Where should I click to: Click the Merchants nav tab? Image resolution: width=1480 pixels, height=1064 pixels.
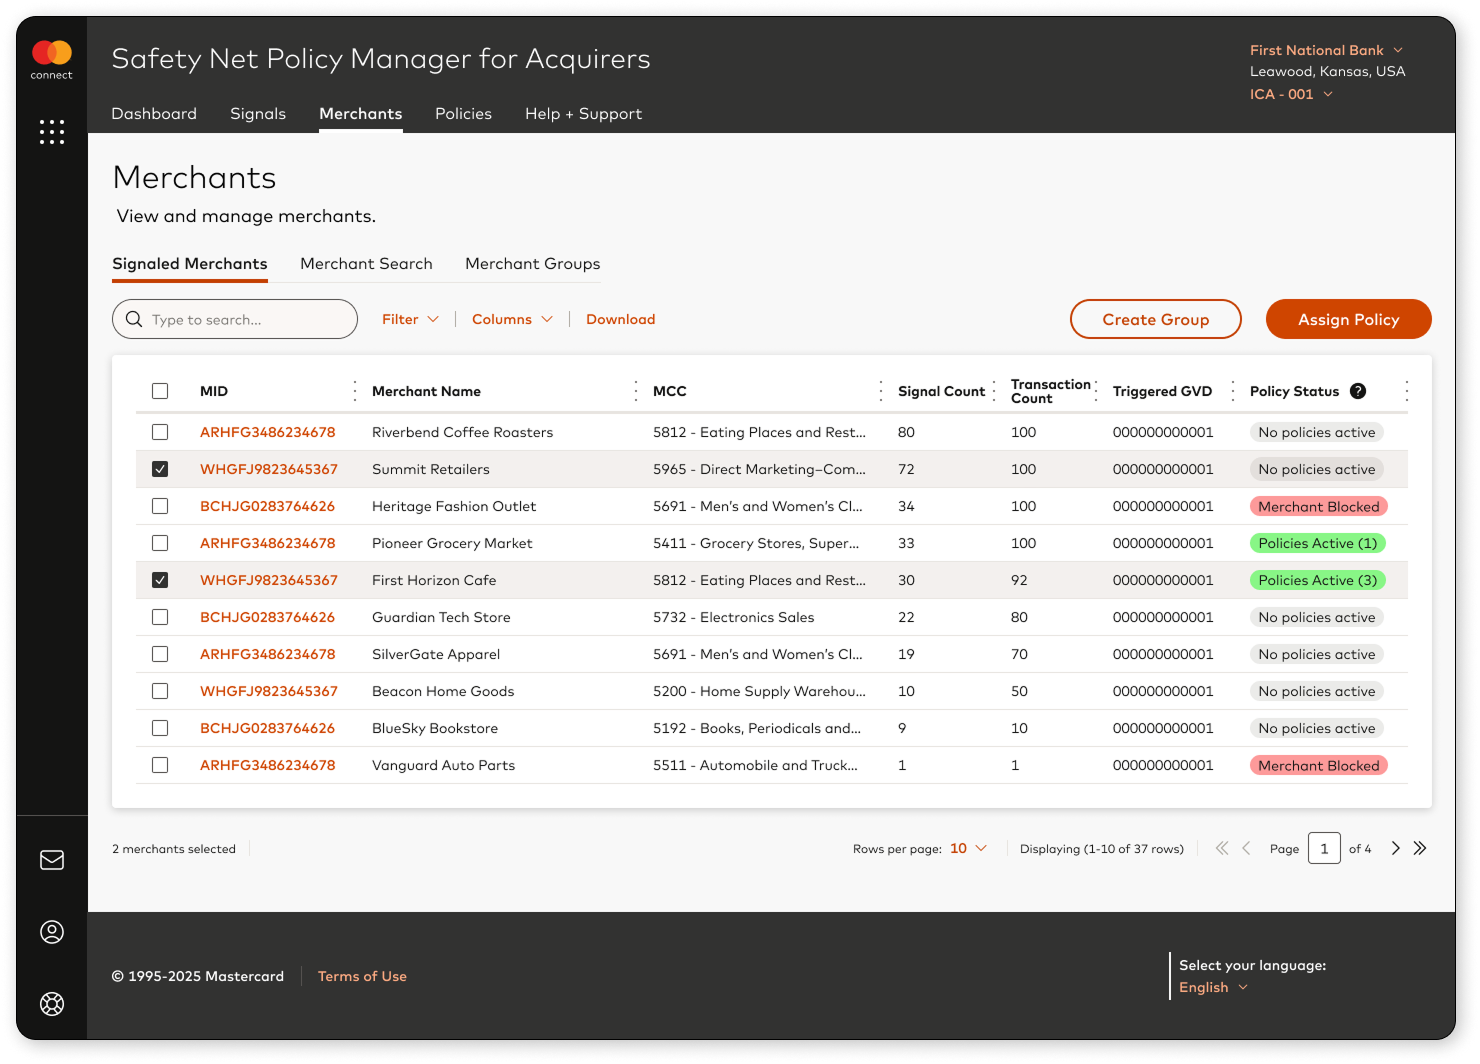tap(361, 114)
